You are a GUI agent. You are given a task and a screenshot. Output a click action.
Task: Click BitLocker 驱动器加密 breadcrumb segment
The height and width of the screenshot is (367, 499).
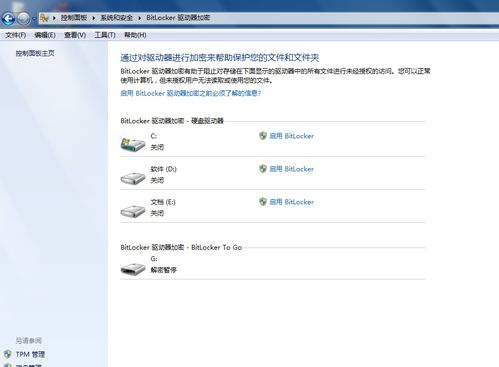pyautogui.click(x=178, y=18)
